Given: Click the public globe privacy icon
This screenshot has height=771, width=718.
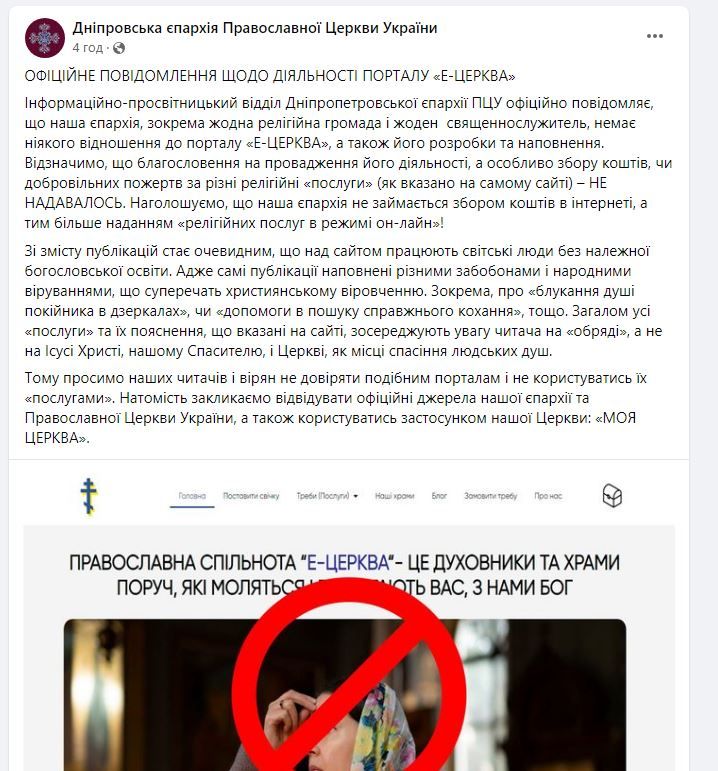Looking at the screenshot, I should [119, 48].
